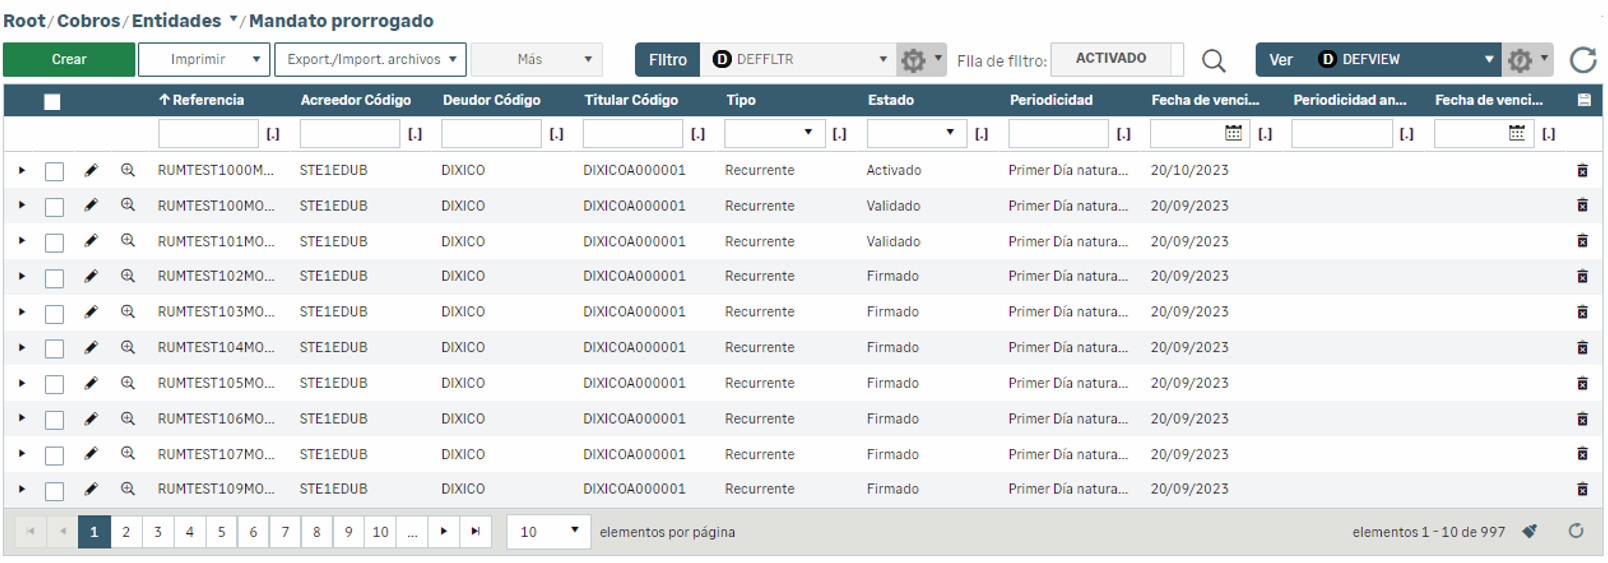
Task: Open calendar picker in first Fecha de vencimiento filter
Action: 1233,133
